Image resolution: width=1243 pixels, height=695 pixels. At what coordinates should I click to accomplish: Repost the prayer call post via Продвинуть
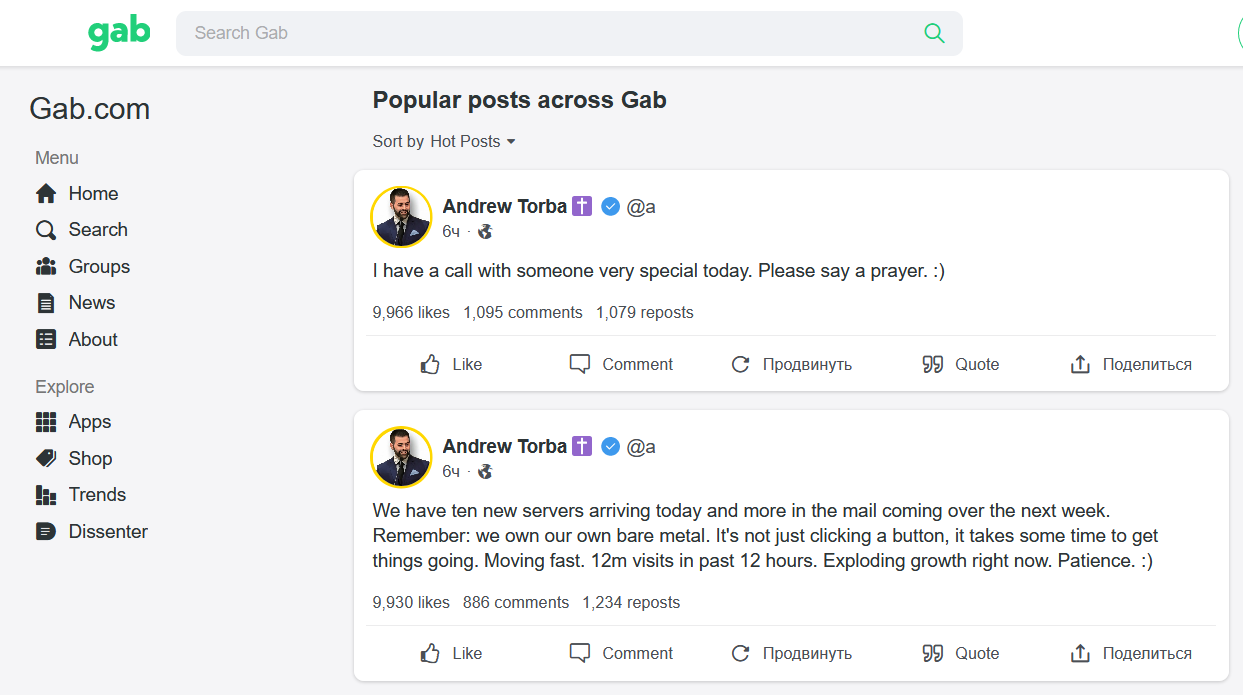point(791,365)
